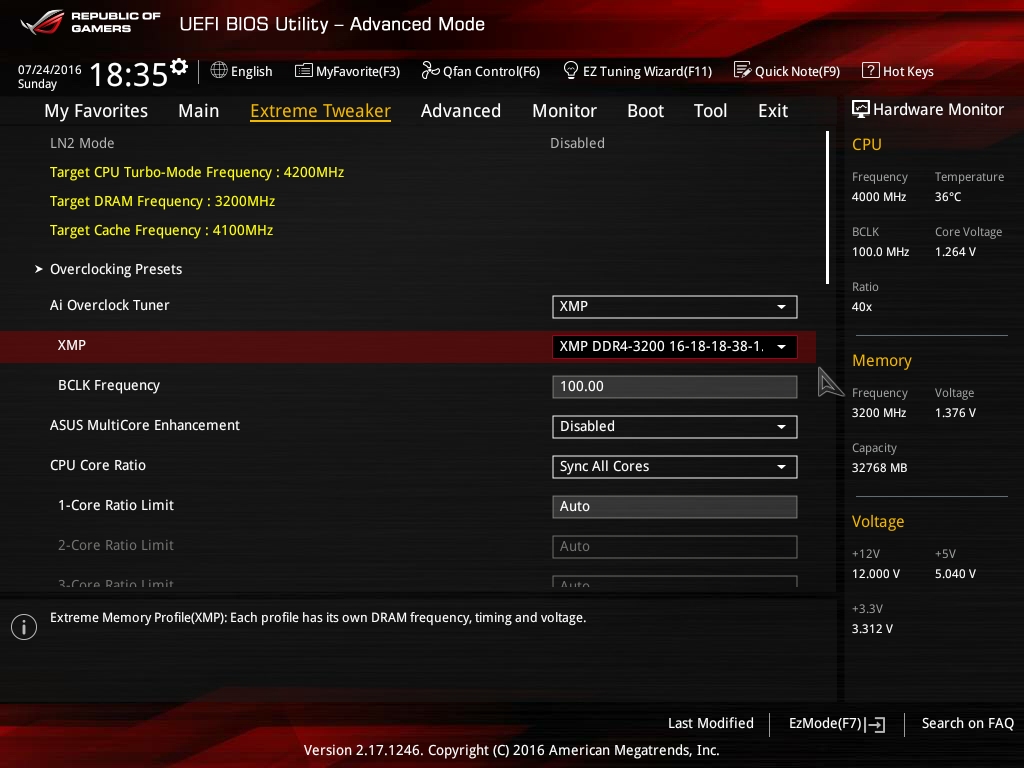Click Target CPU Turbo-Mode Frequency text
The height and width of the screenshot is (768, 1024).
[x=197, y=172]
